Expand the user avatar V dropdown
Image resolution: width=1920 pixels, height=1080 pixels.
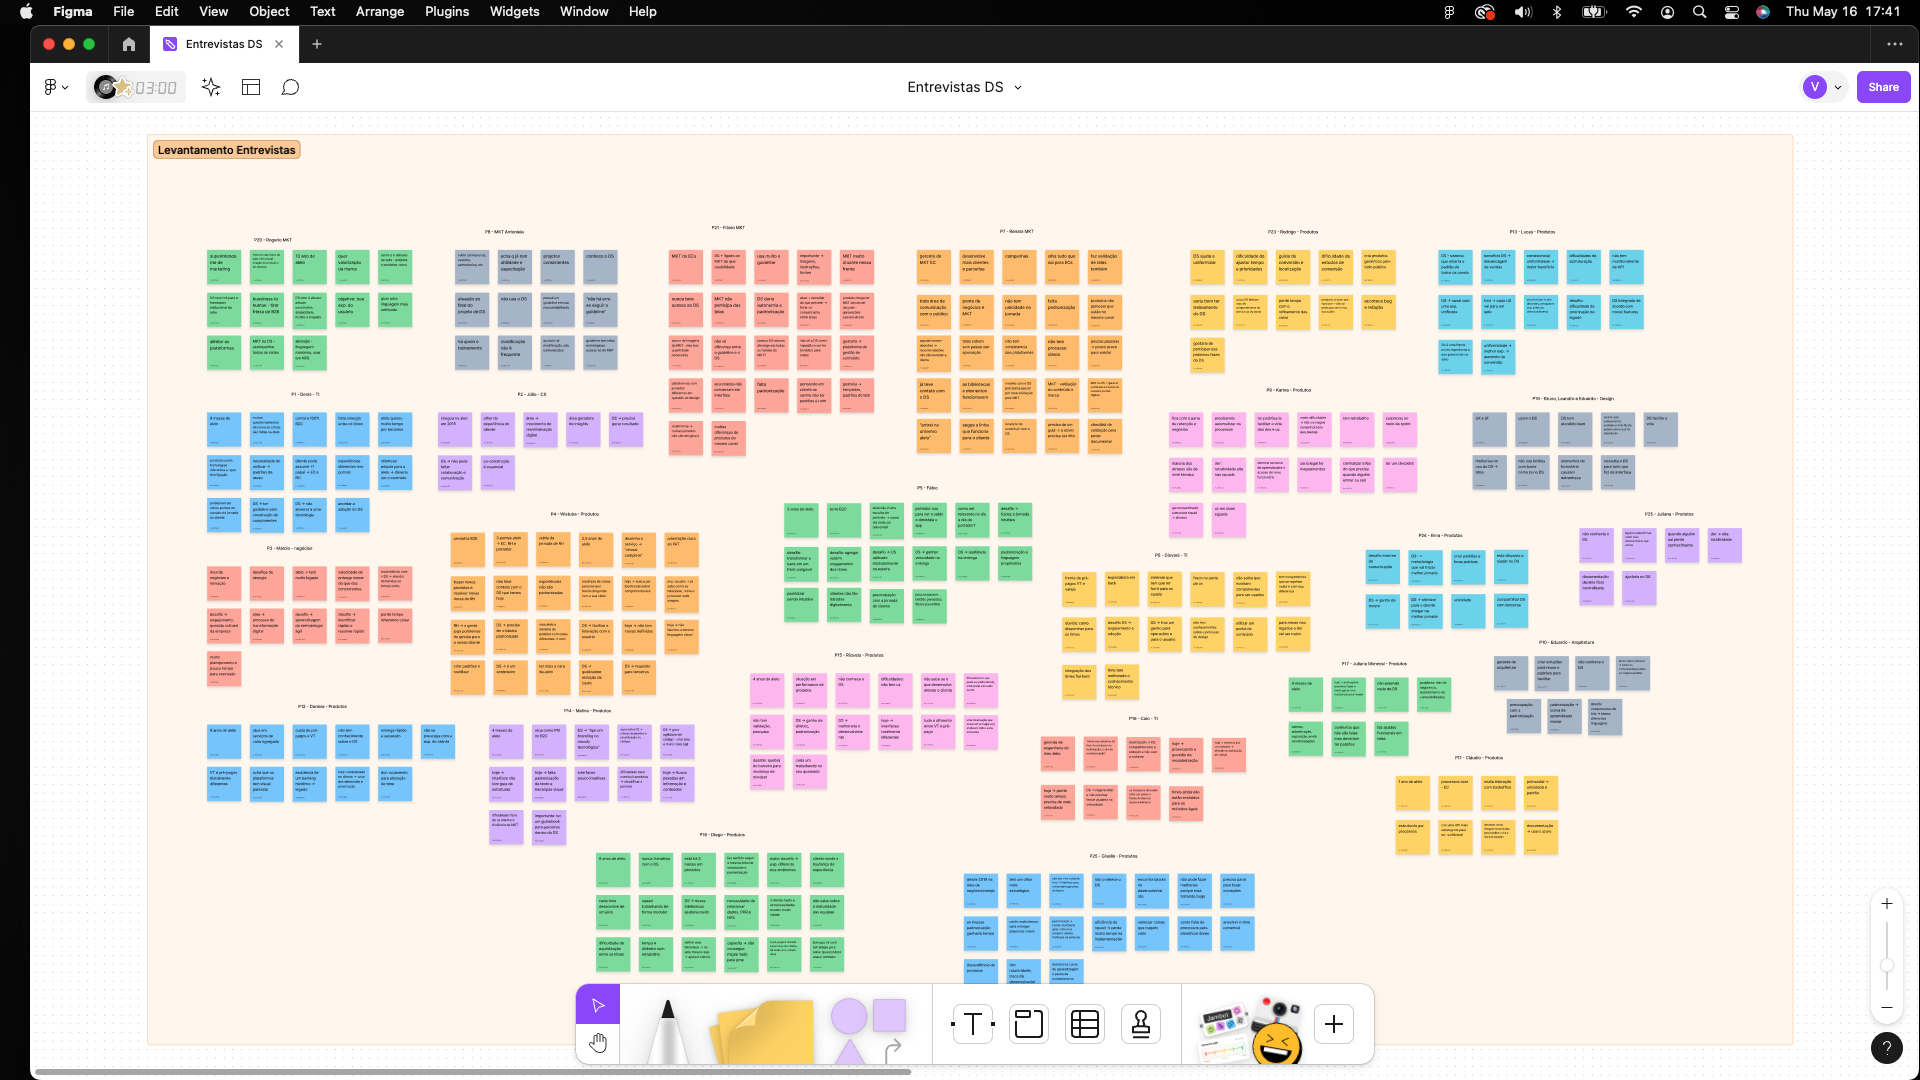coord(1838,87)
